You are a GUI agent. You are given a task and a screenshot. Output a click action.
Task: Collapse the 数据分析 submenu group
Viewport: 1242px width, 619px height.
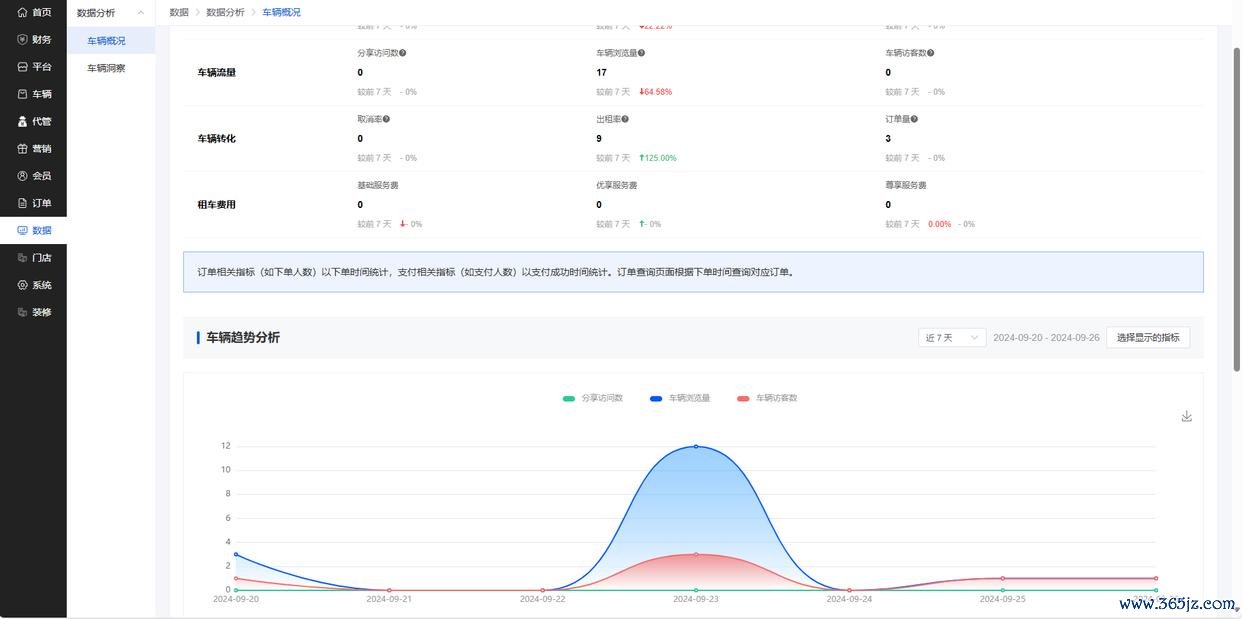pos(111,13)
